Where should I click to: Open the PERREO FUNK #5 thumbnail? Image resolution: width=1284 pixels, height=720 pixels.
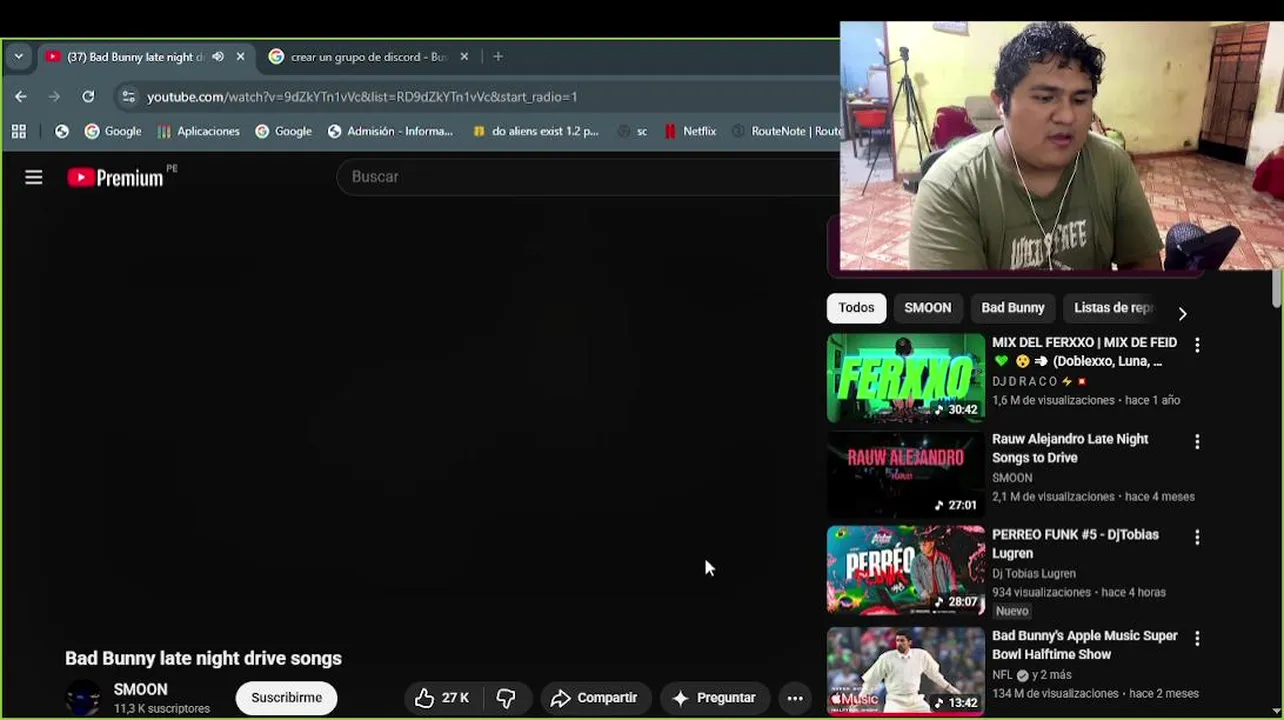(x=906, y=571)
